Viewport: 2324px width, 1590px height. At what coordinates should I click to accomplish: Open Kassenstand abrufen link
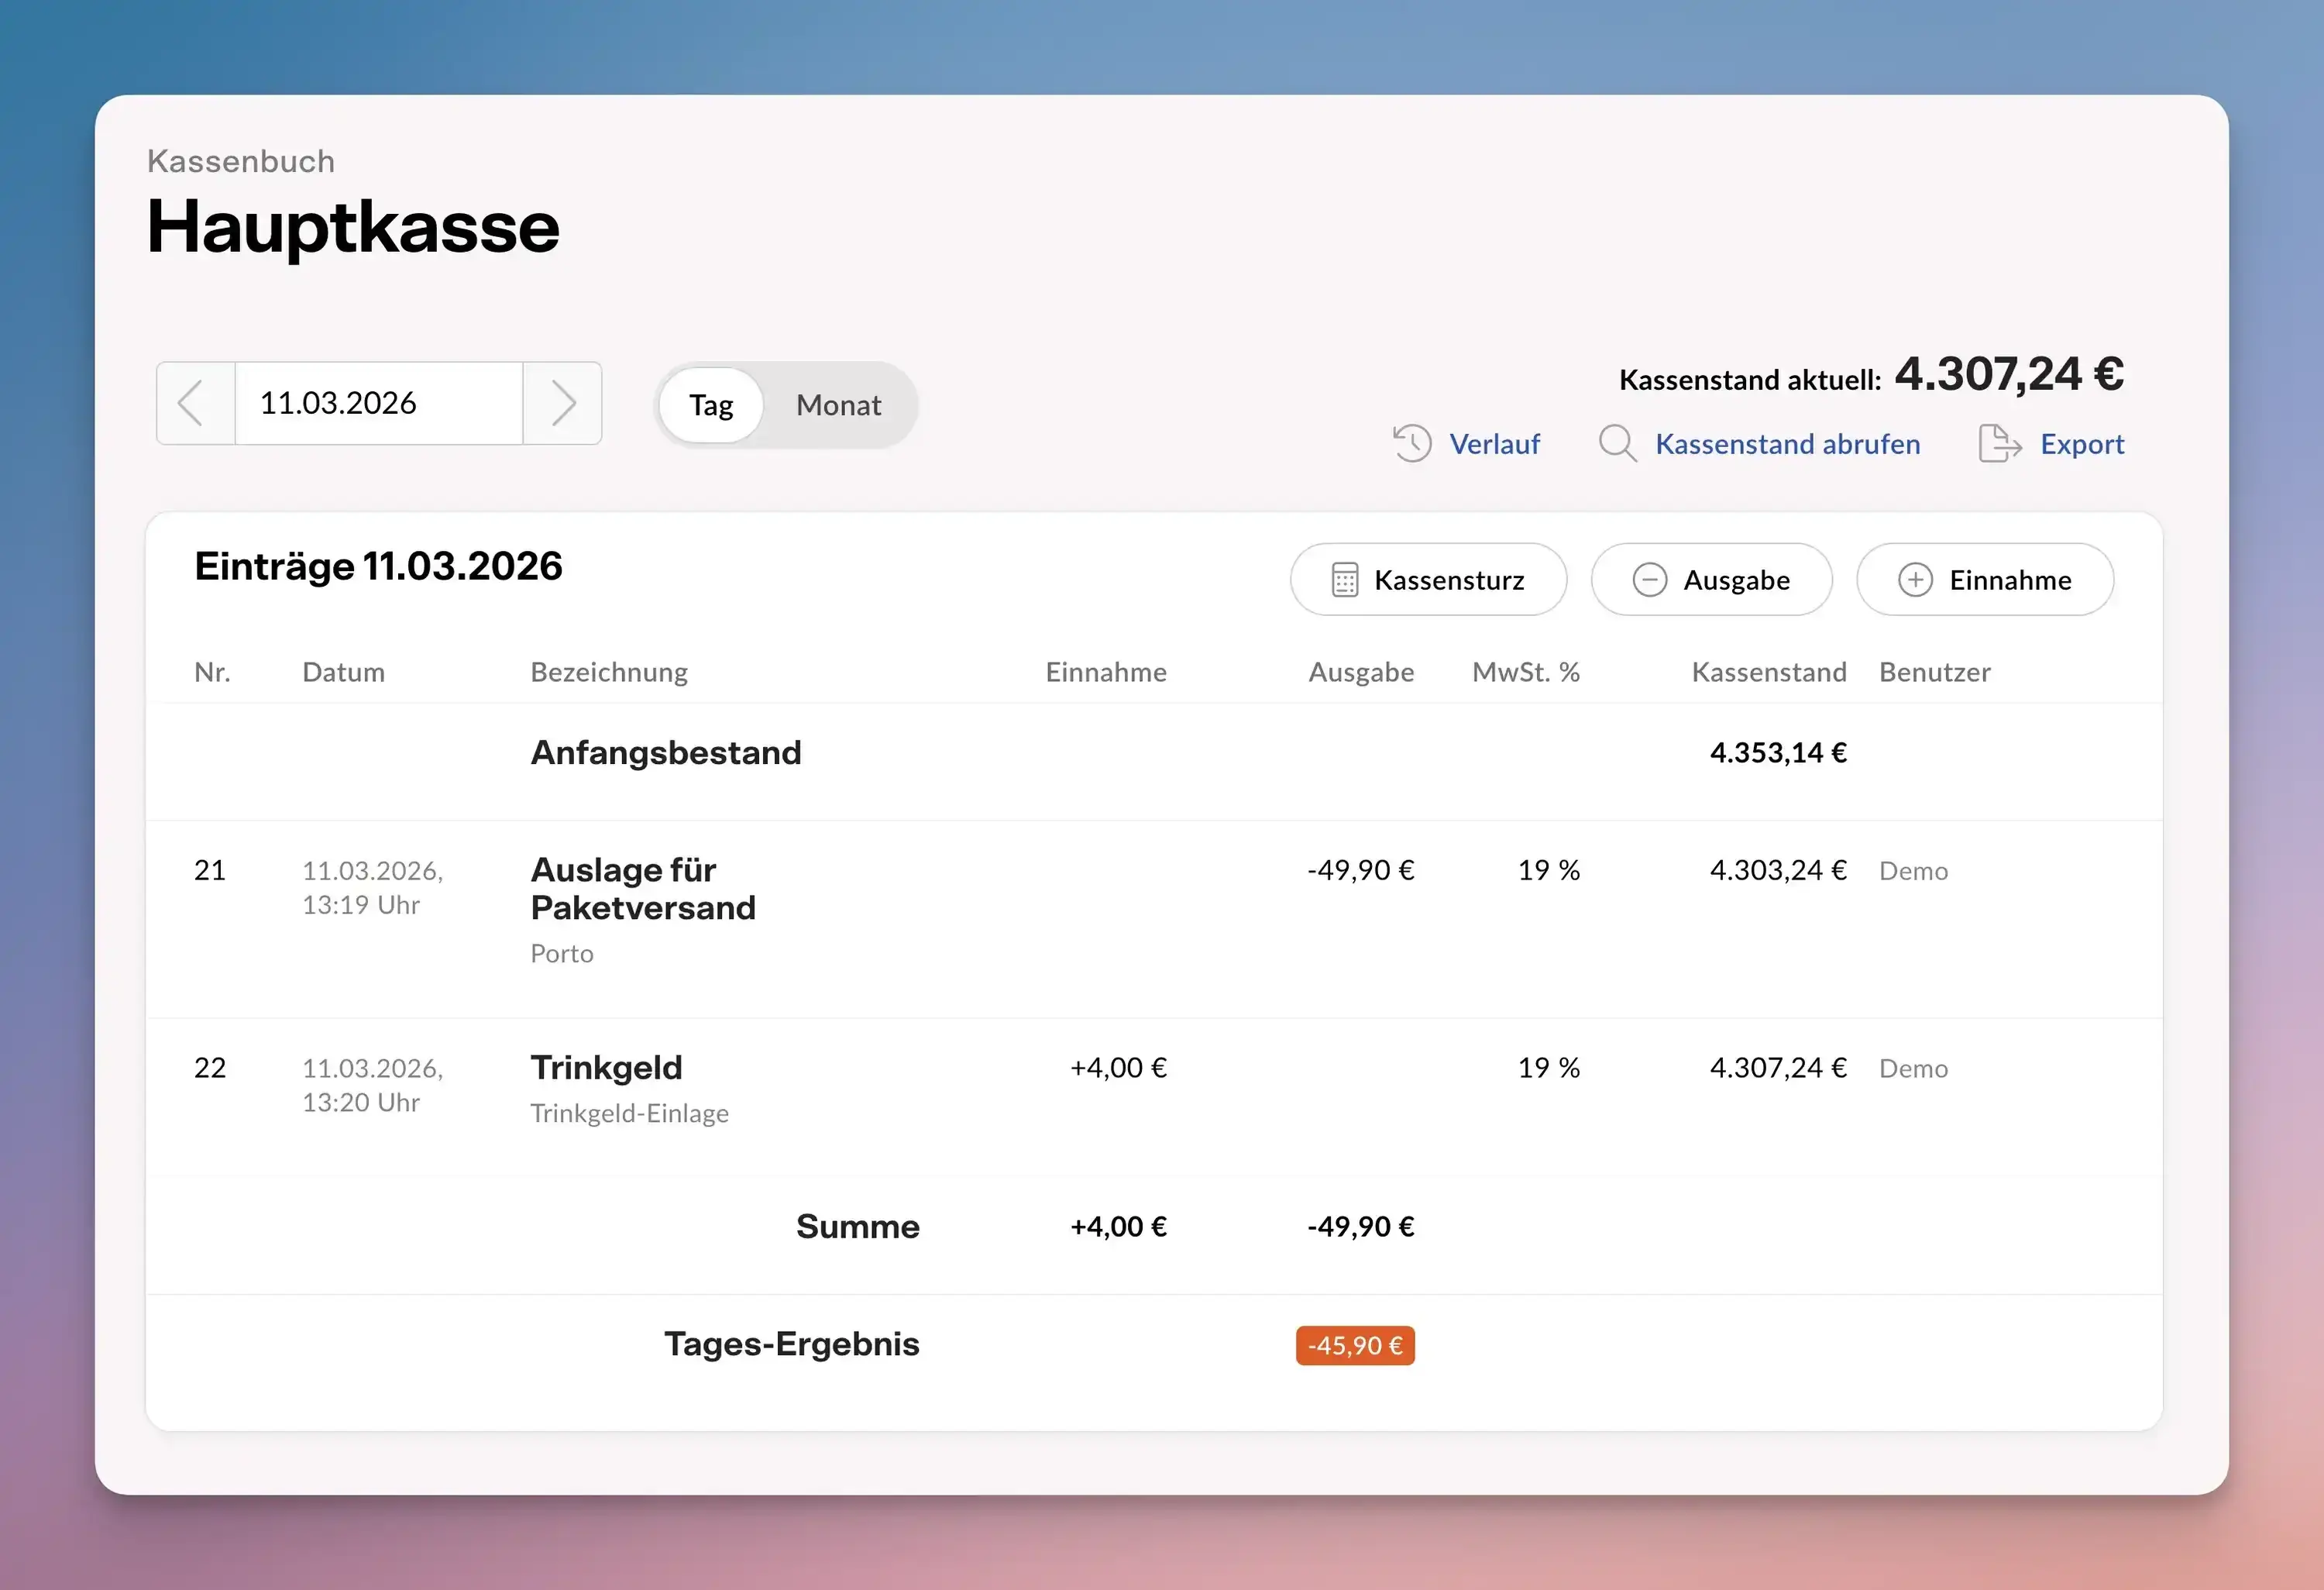[x=1787, y=444]
